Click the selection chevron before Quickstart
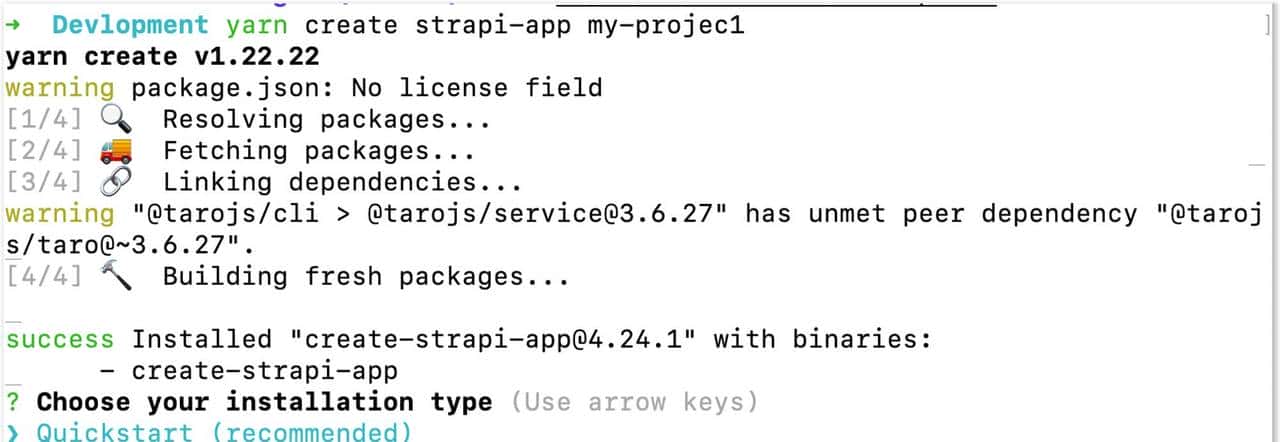1280x442 pixels. tap(13, 432)
